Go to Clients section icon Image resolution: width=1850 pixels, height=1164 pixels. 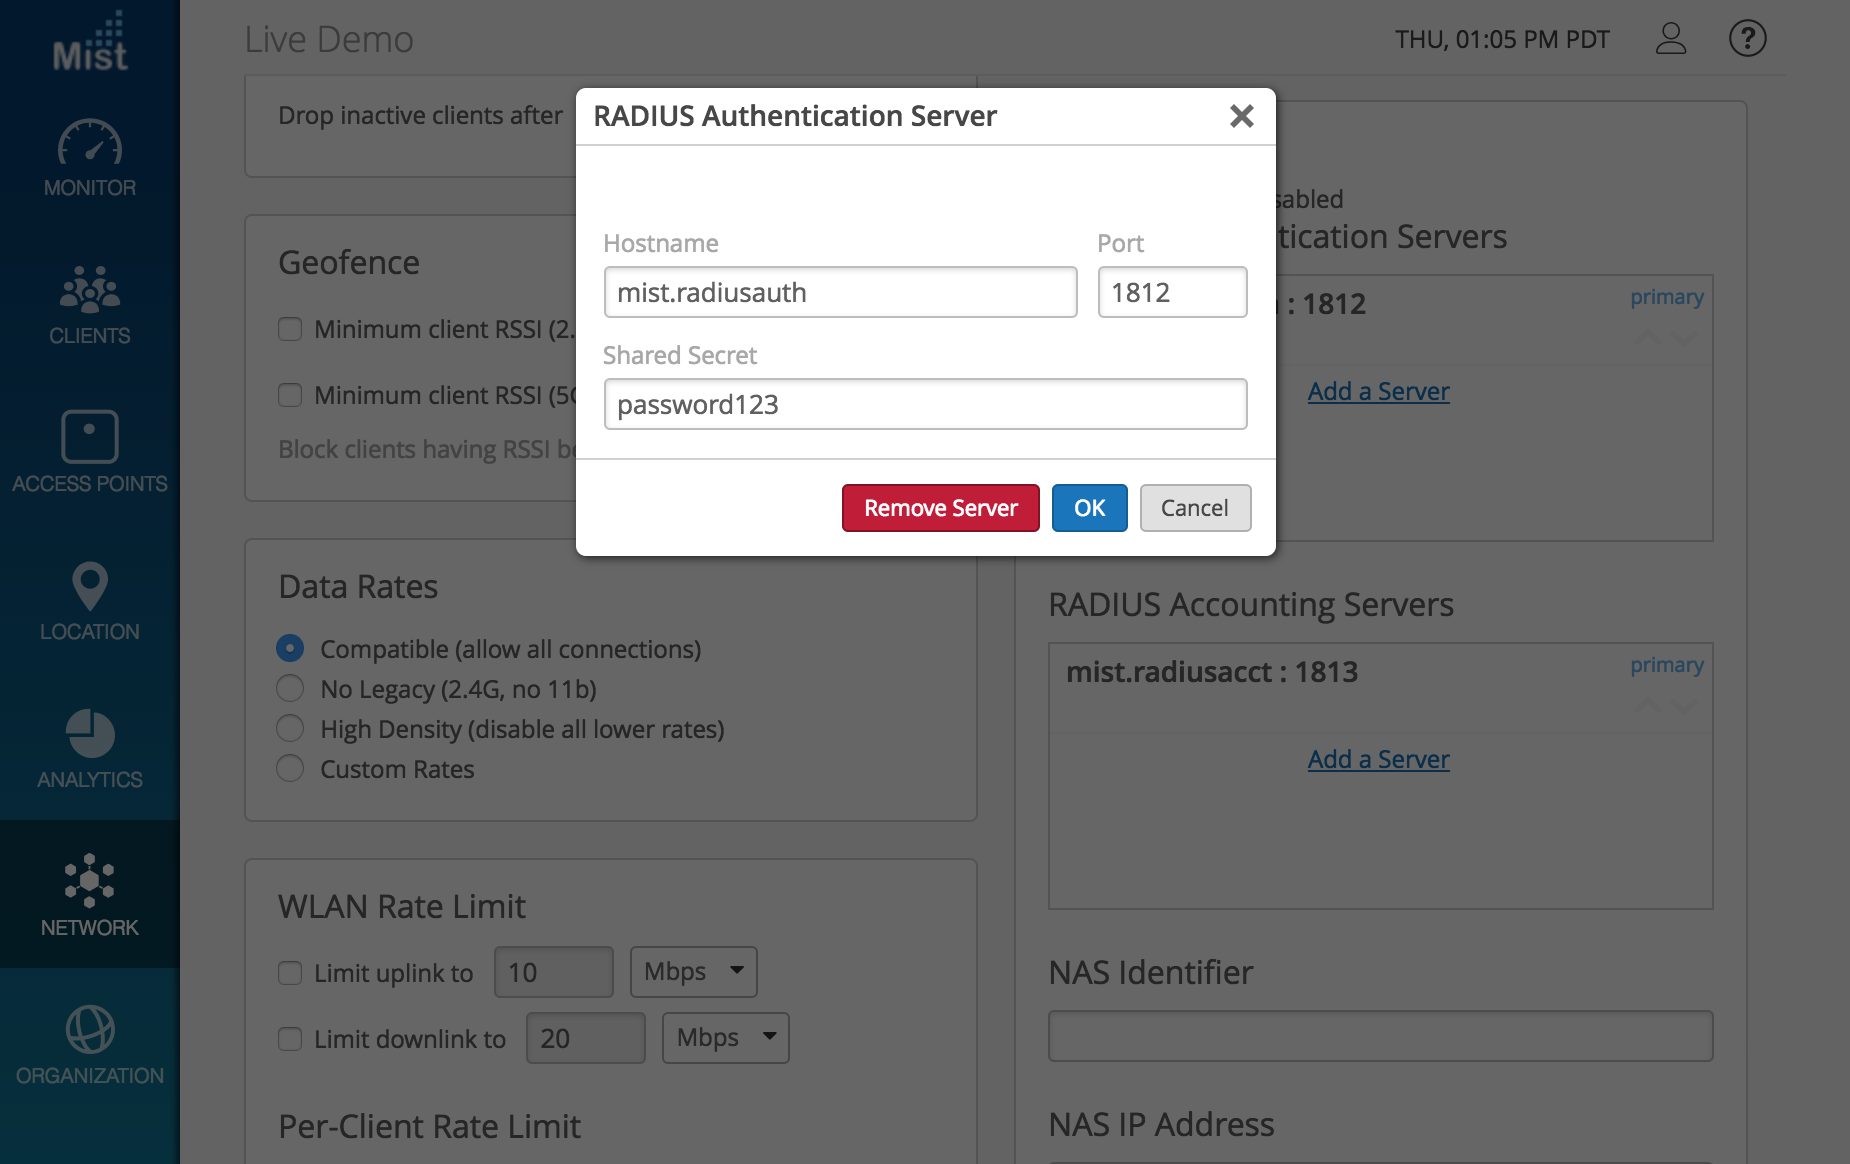(x=90, y=289)
